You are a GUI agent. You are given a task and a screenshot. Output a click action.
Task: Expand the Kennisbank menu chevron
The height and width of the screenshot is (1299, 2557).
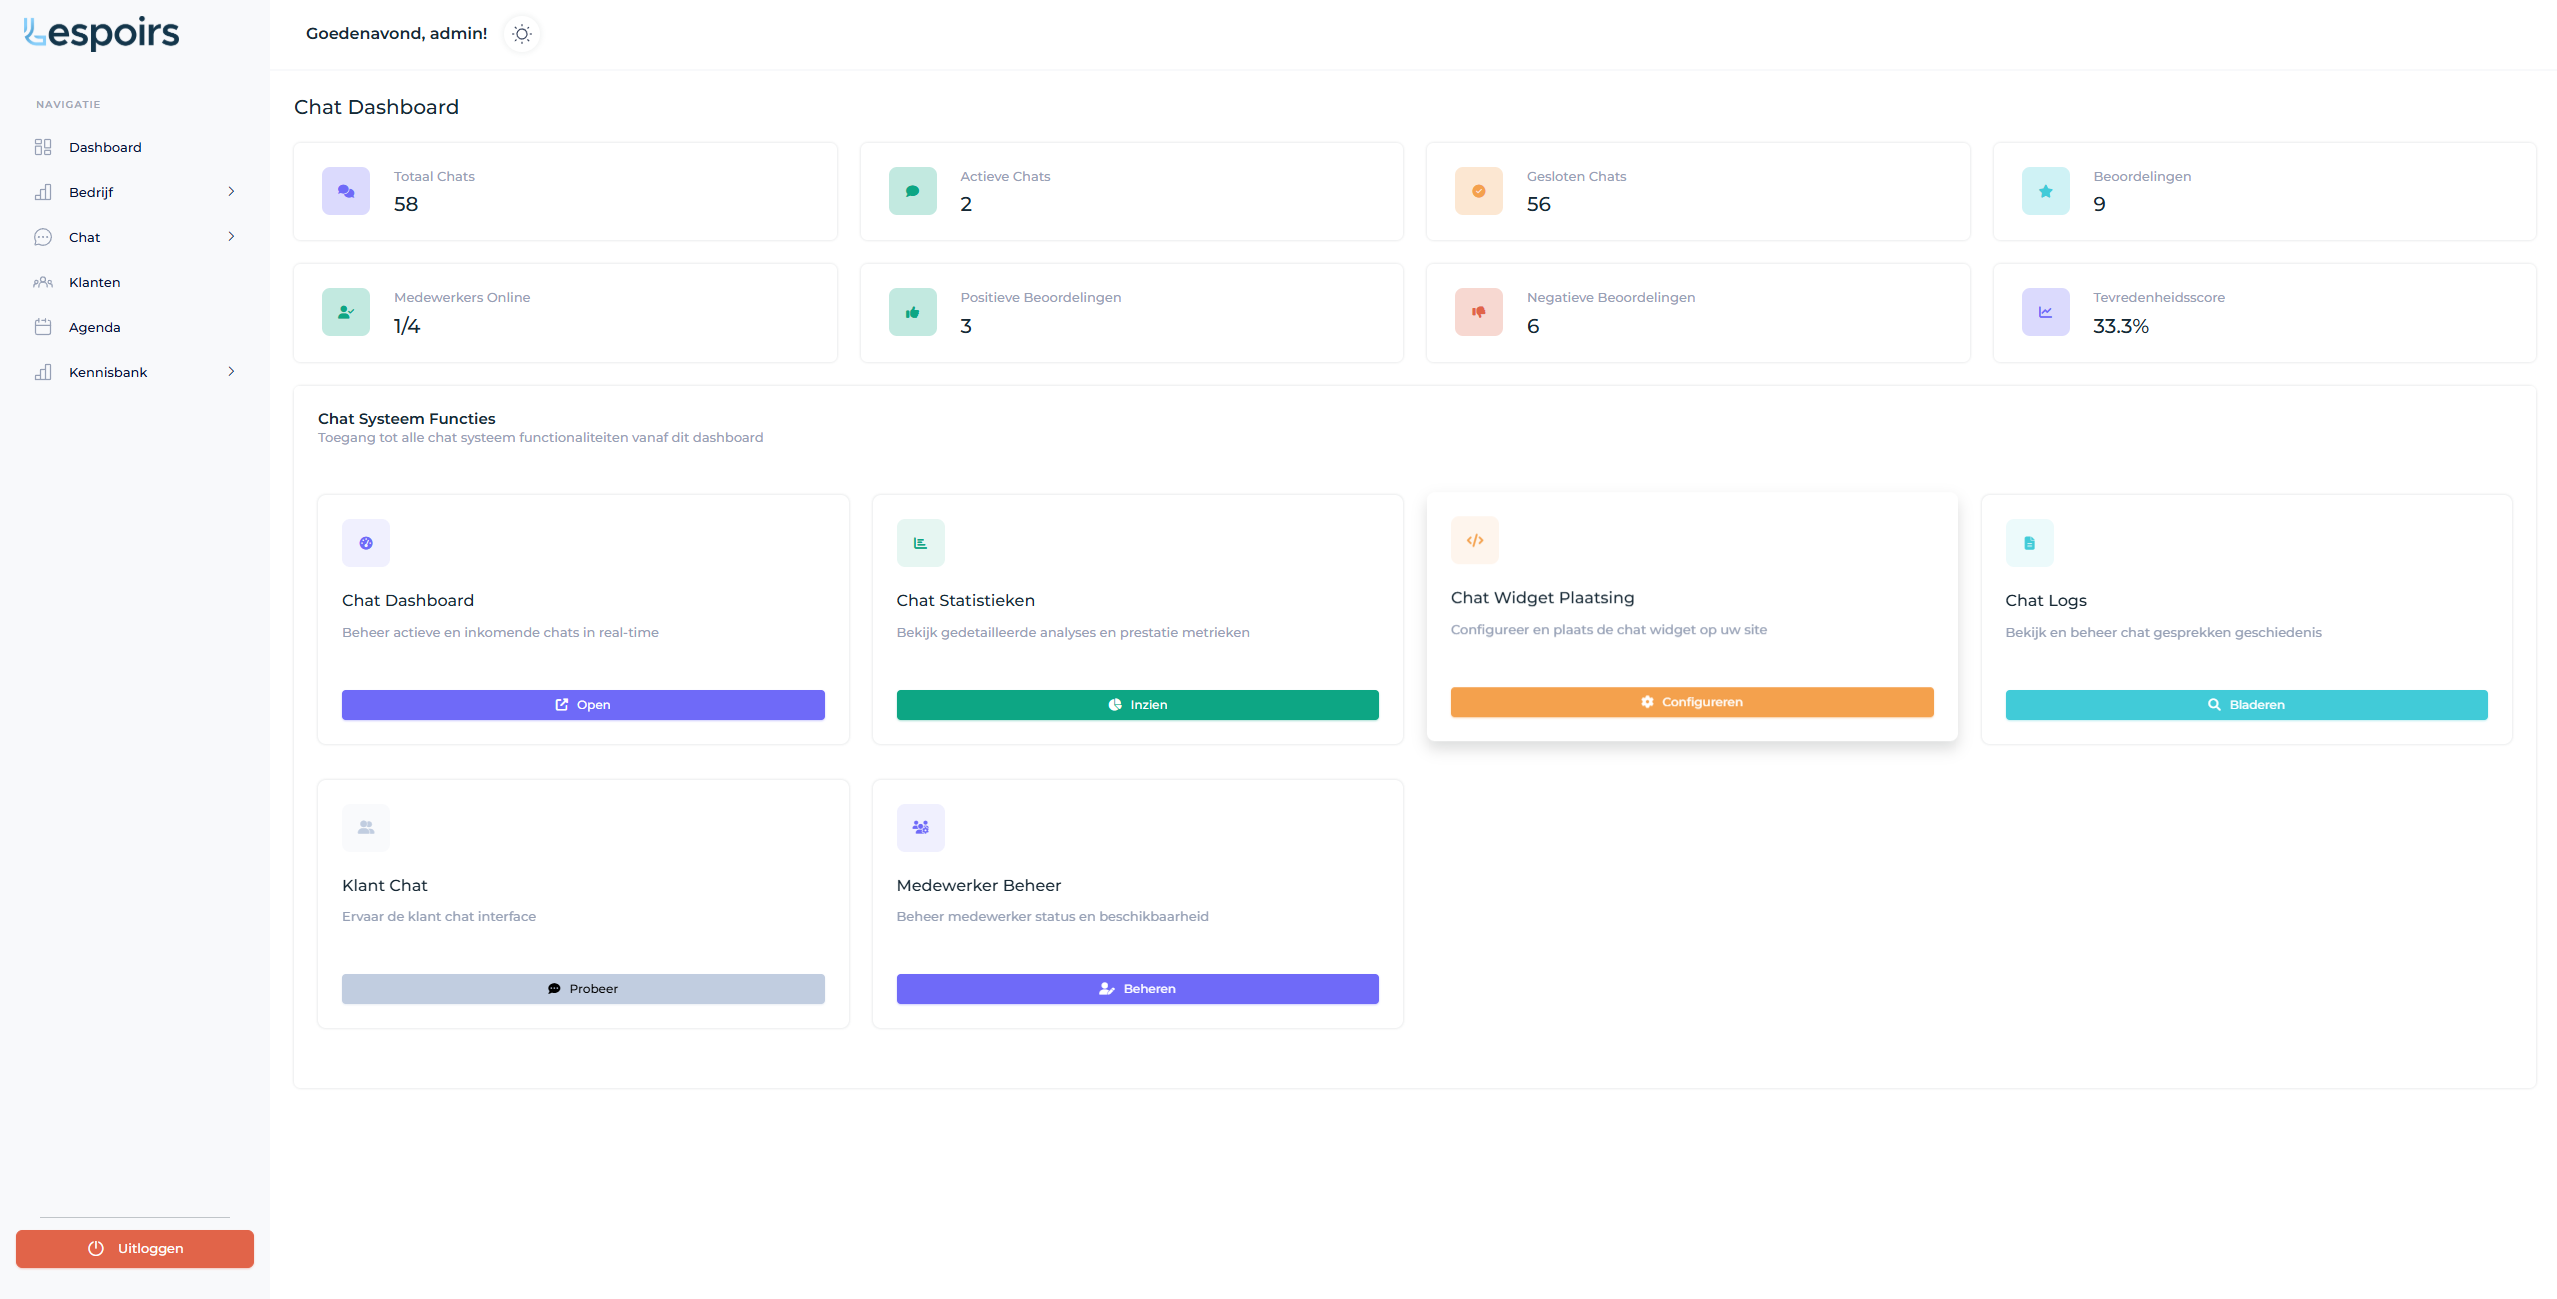point(231,372)
